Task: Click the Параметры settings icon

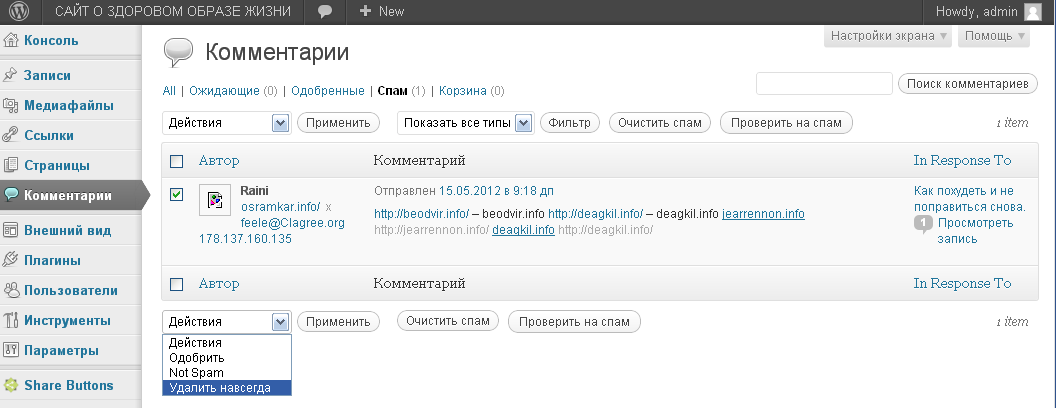Action: click(x=11, y=350)
